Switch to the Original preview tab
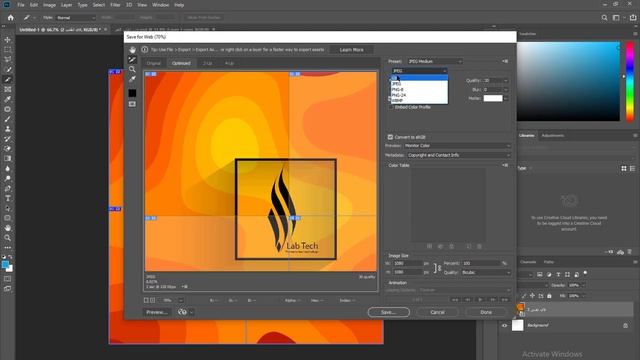This screenshot has height=360, width=640. click(154, 63)
